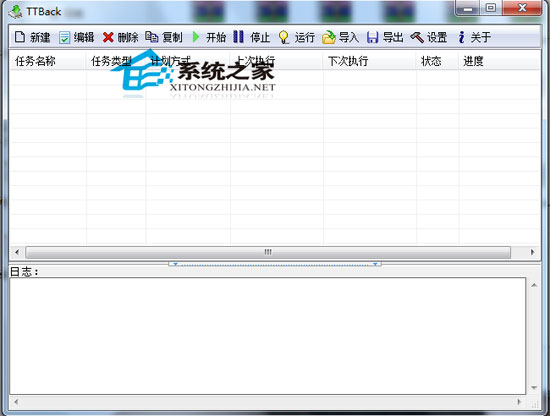Click the task list's horizontal scrollbar thumb
The width and height of the screenshot is (550, 416).
coord(268,252)
